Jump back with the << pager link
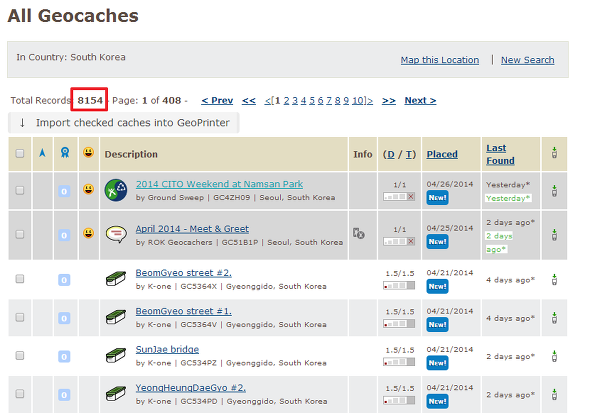This screenshot has height=420, width=590. click(249, 100)
